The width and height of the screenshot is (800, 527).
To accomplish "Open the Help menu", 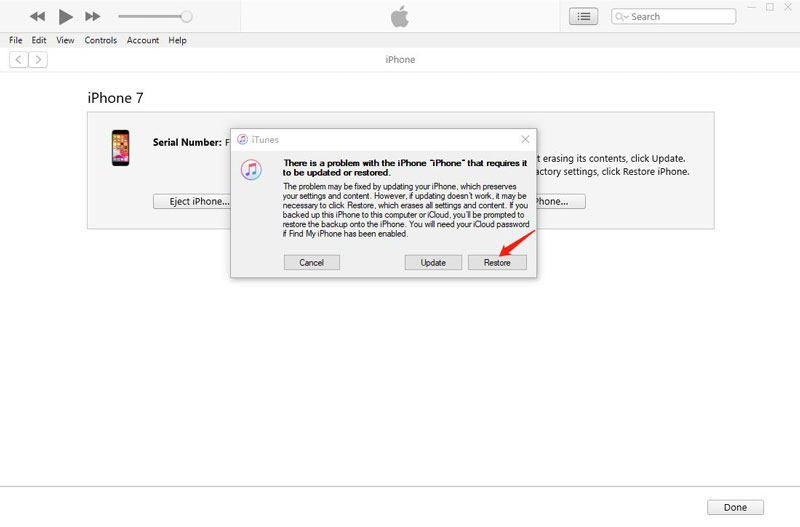I will click(177, 41).
